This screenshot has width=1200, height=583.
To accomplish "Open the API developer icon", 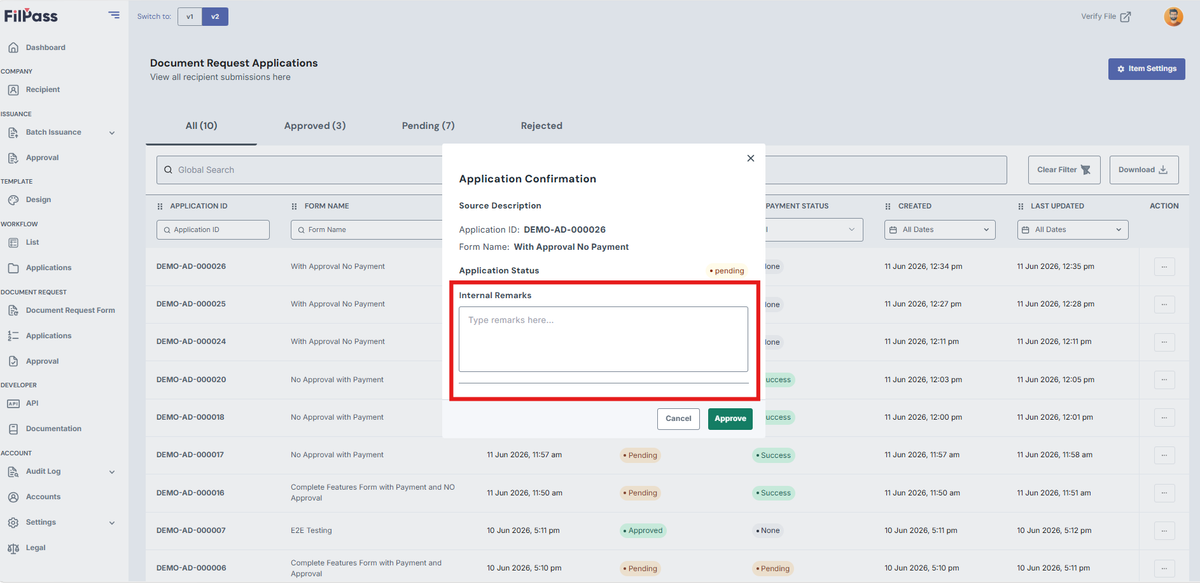I will click(13, 403).
